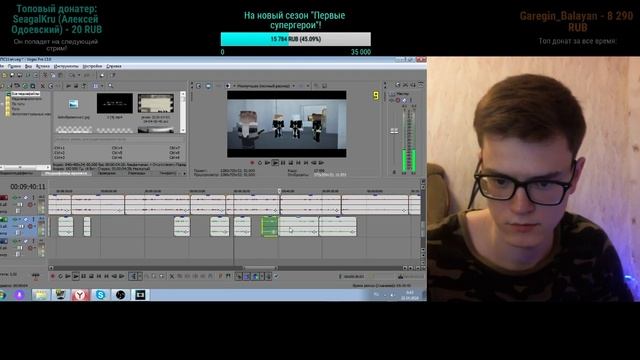The height and width of the screenshot is (360, 640).
Task: Switch to the Переходы tab
Action: point(137,173)
